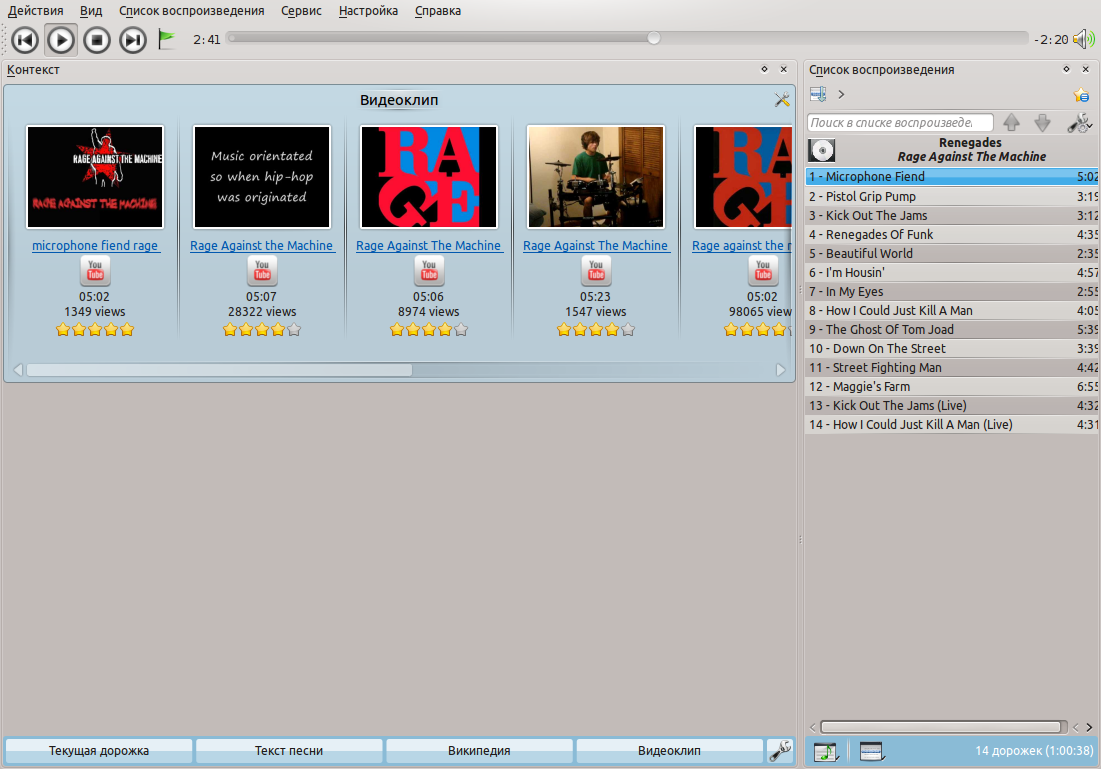Select track '12 - Maggie's Farm'
The height and width of the screenshot is (769, 1101).
point(952,386)
